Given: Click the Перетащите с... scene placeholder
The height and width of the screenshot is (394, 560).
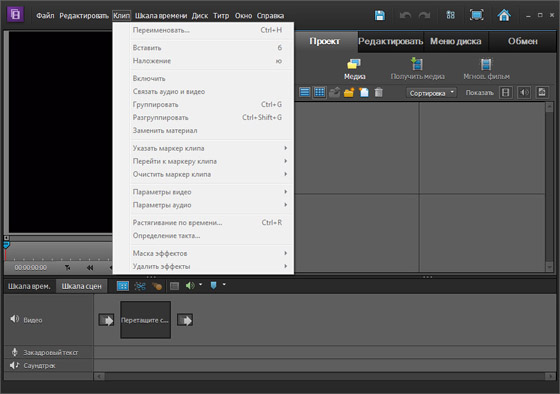Looking at the screenshot, I should click(x=145, y=320).
